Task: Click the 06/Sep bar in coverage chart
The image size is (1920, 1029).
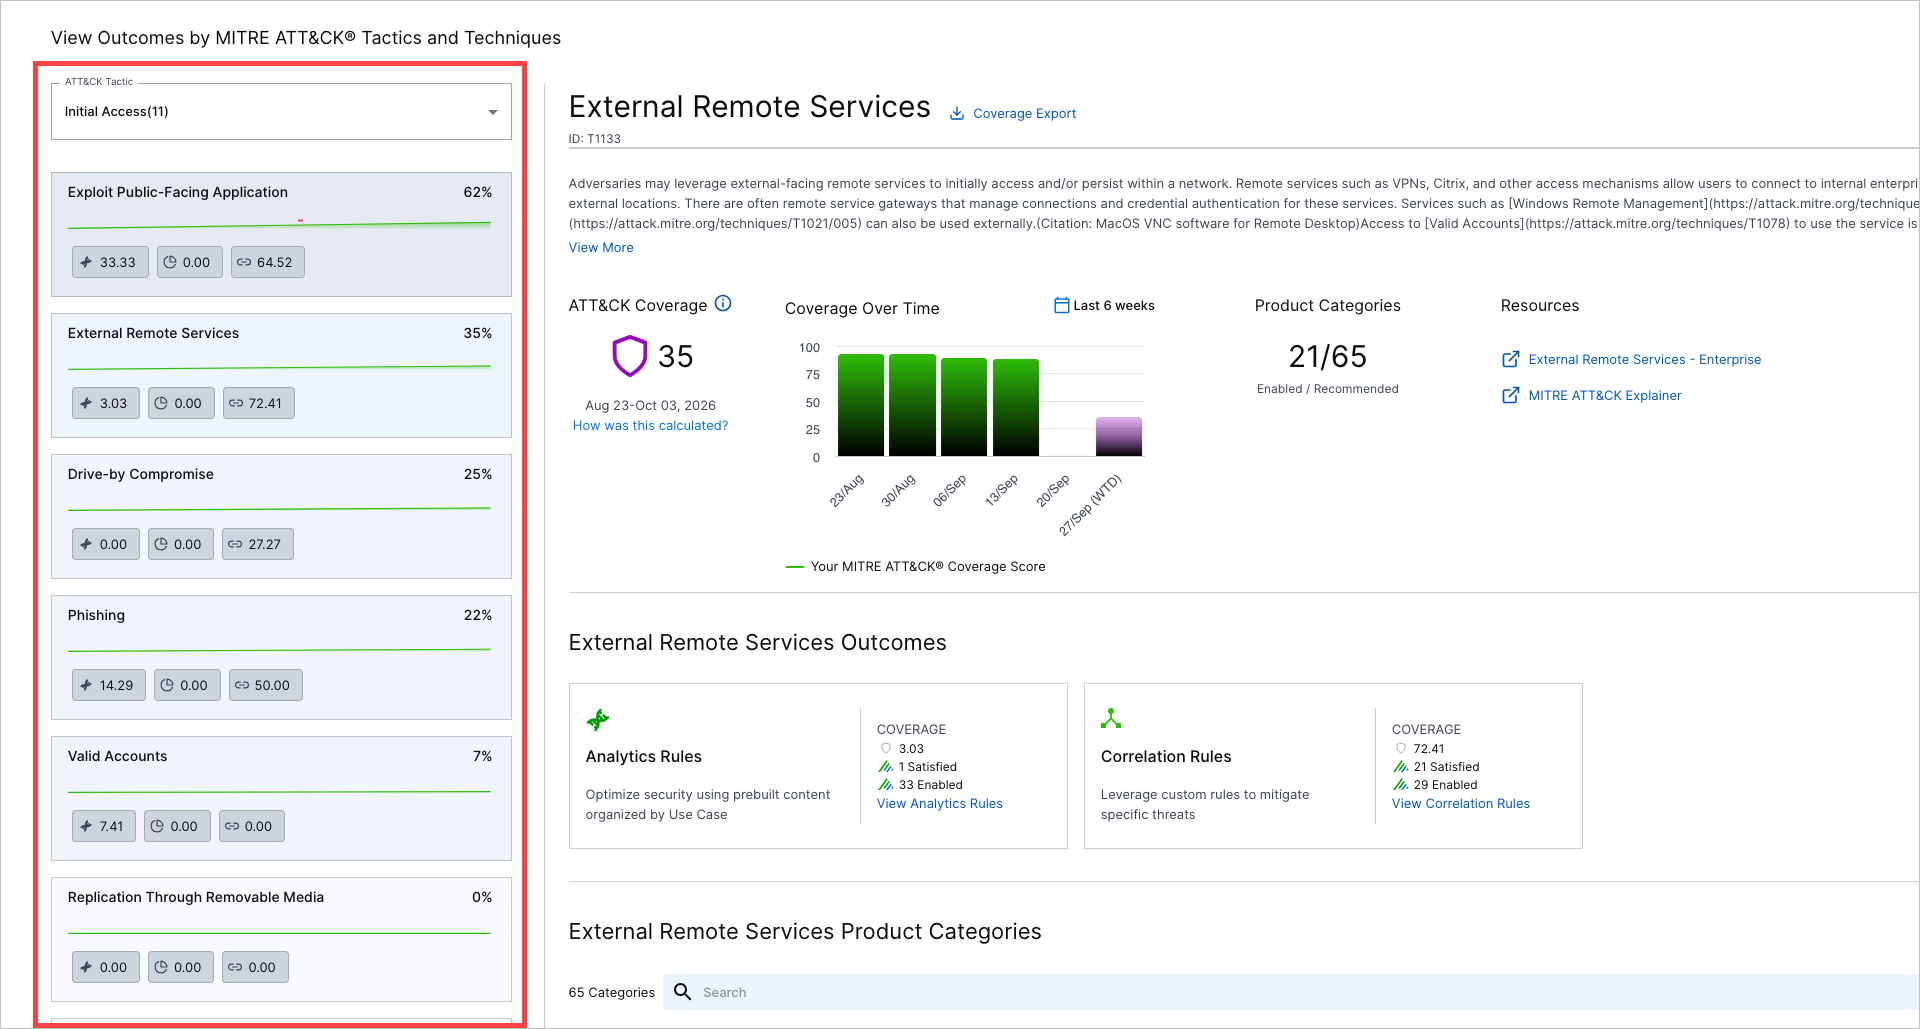Action: (964, 407)
